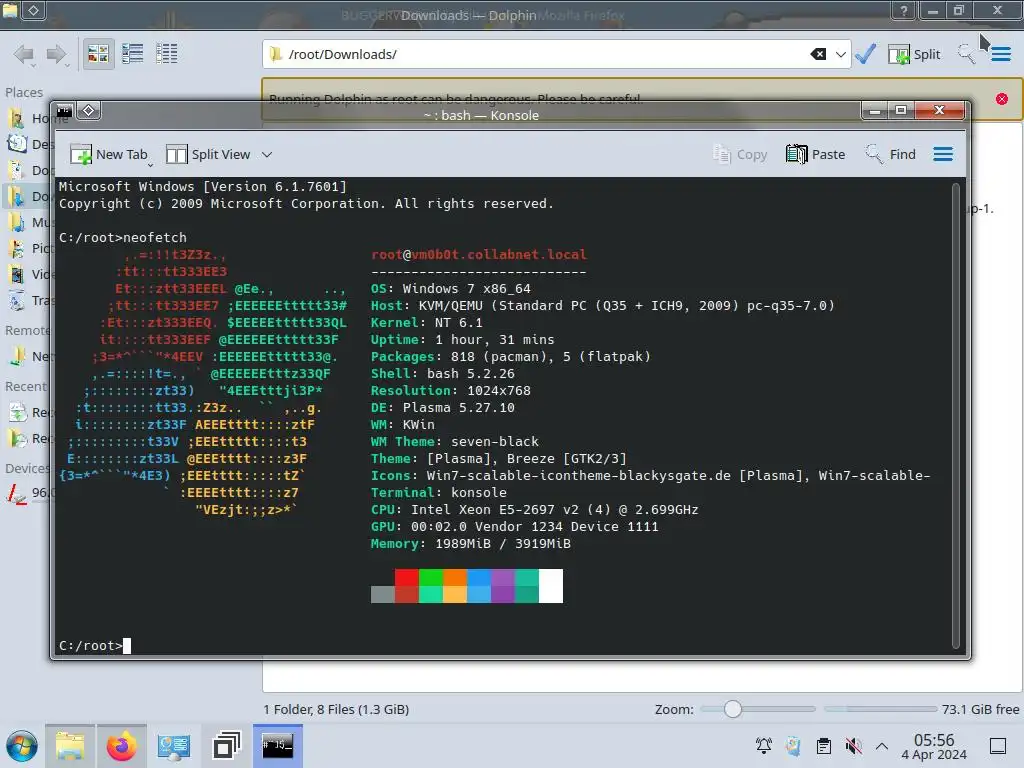Screen dimensions: 1024x768
Task: Launch Firefox from the taskbar
Action: (121, 746)
